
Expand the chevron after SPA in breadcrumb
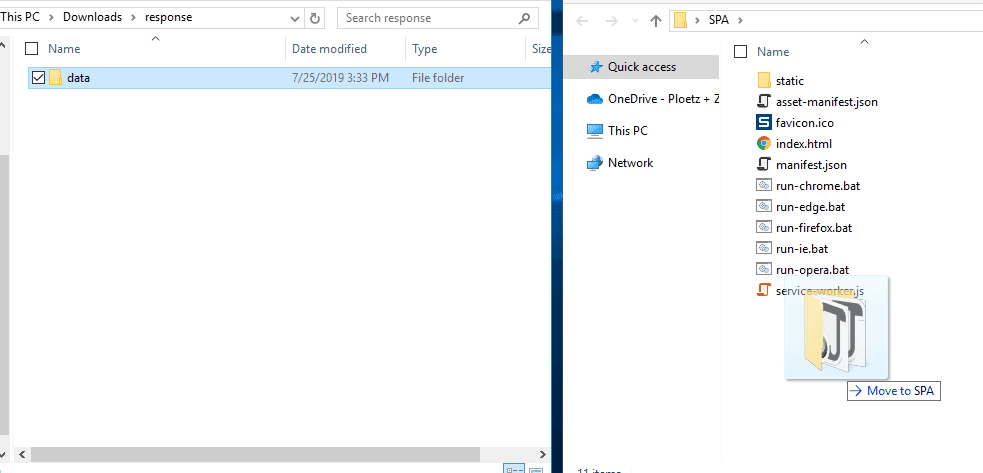(741, 20)
